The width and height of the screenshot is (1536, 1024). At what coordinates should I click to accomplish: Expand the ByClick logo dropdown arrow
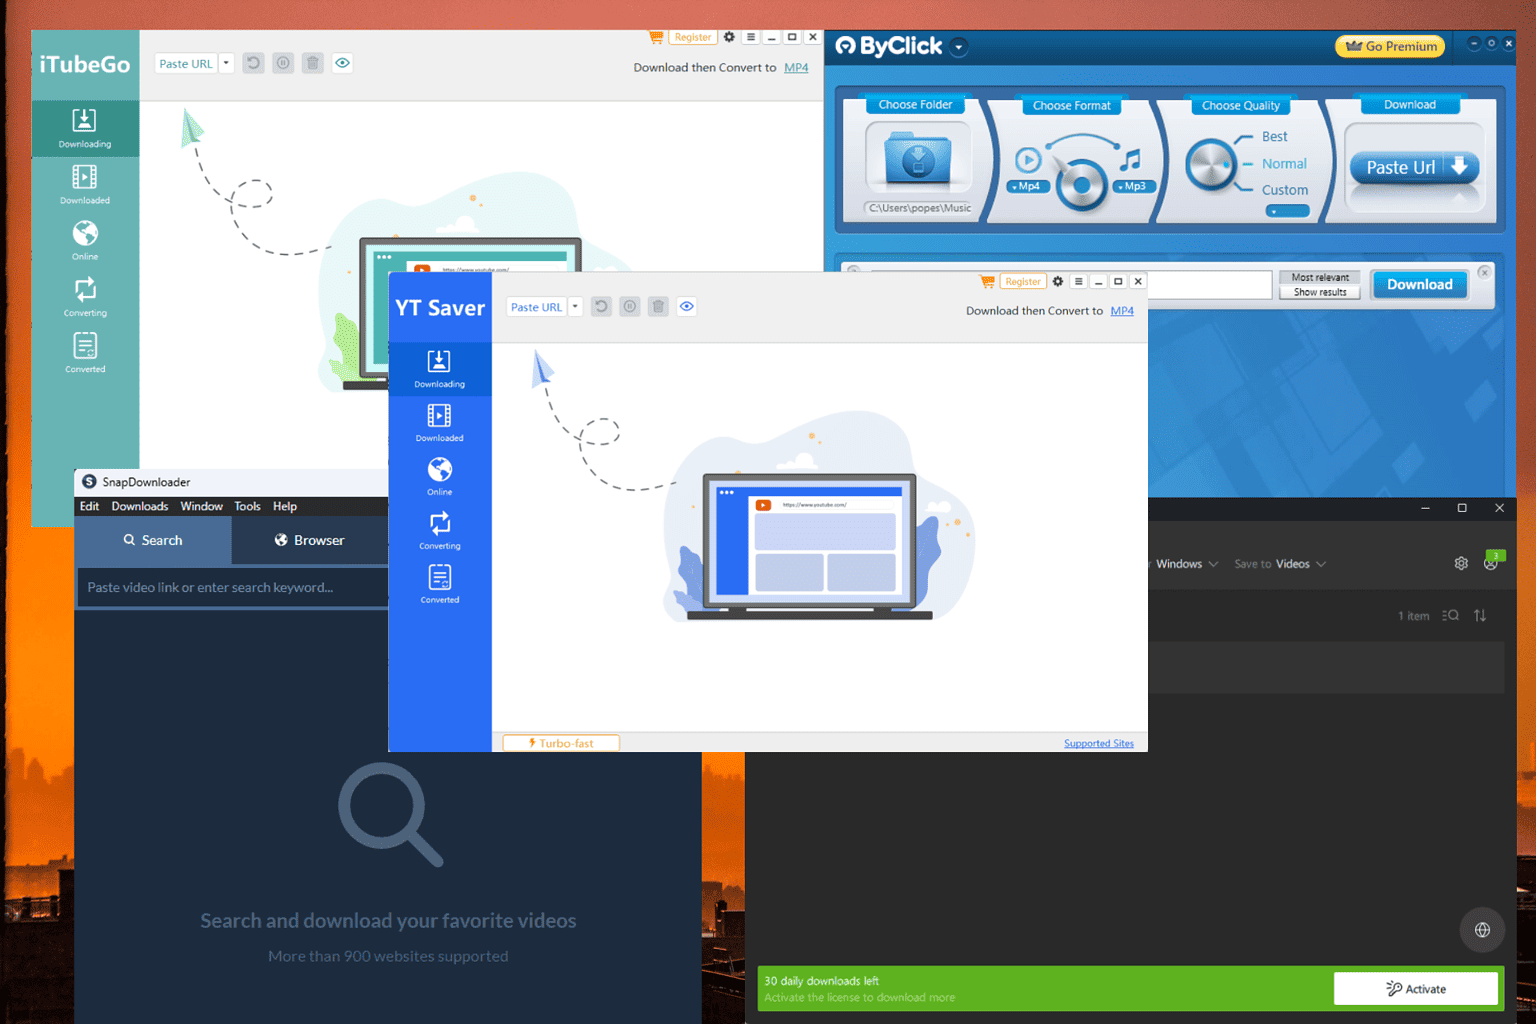click(x=959, y=46)
